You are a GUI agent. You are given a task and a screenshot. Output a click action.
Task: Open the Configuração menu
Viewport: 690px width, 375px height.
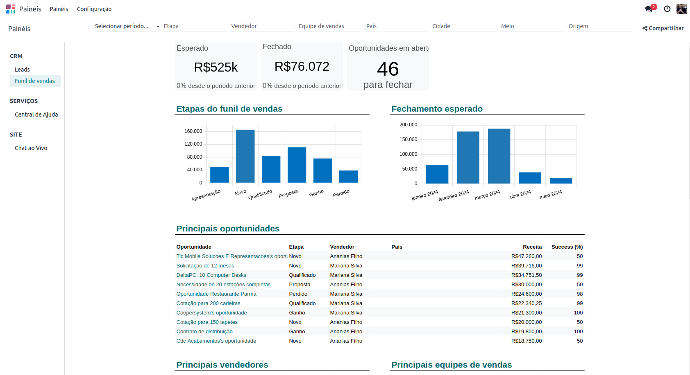pos(94,9)
